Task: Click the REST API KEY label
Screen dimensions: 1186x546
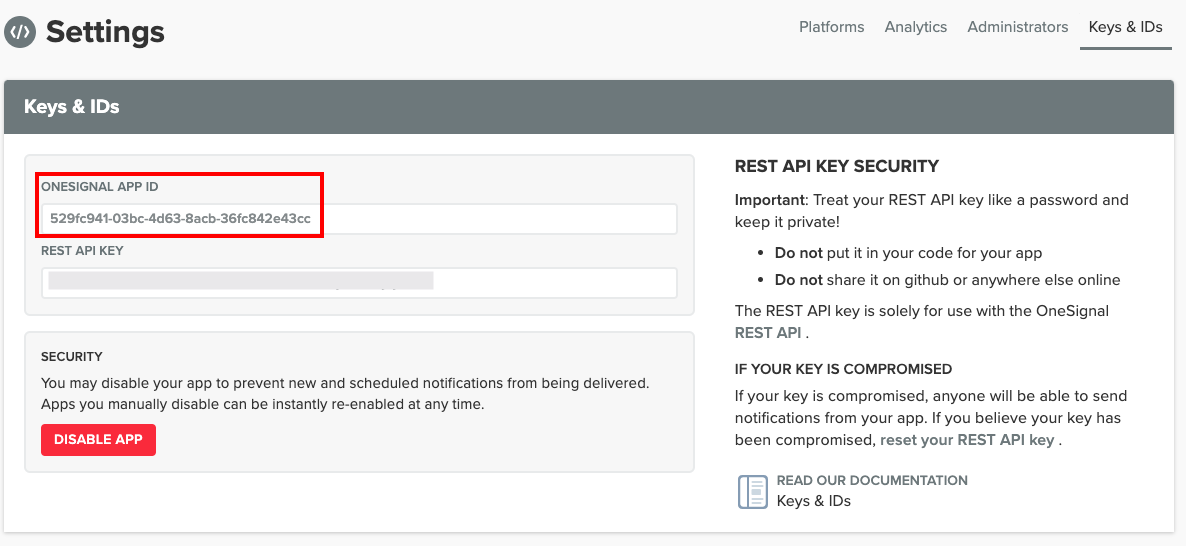Action: coord(82,250)
